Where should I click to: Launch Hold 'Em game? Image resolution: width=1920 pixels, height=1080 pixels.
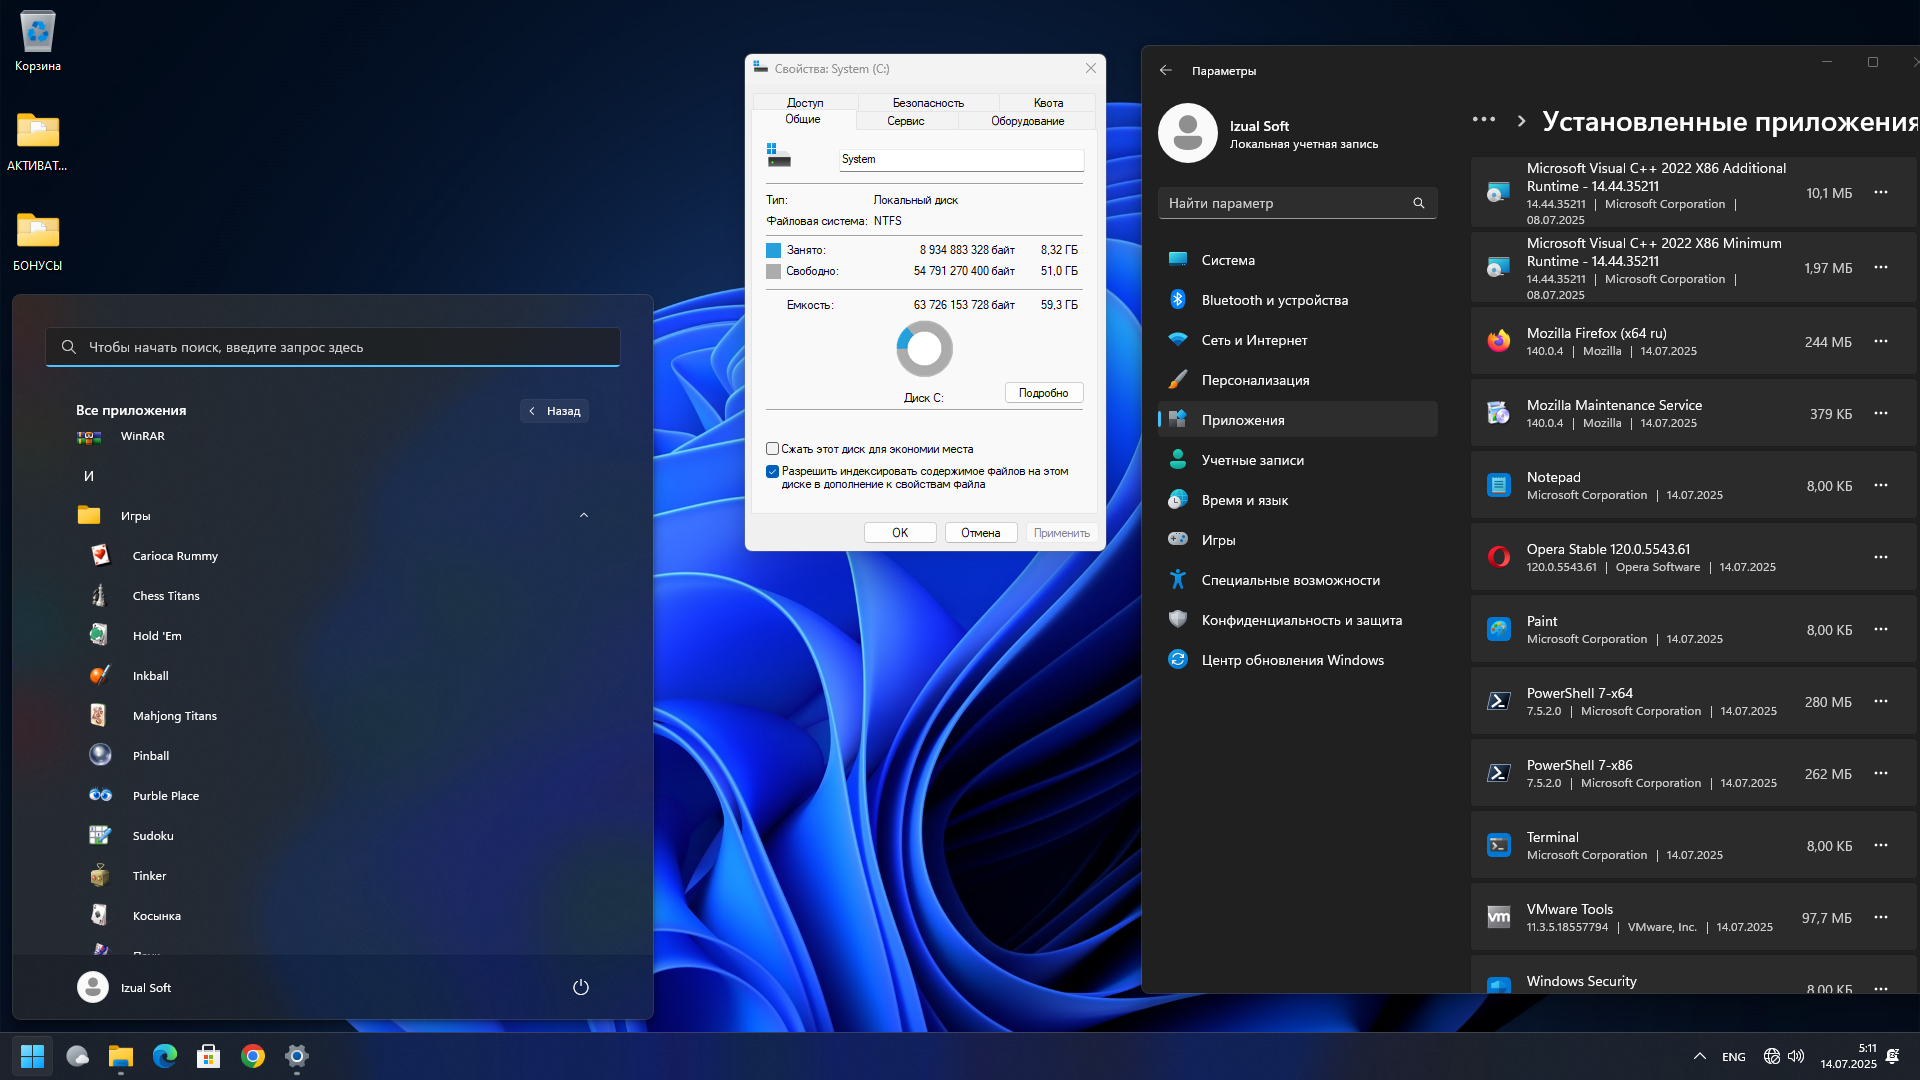[333, 636]
